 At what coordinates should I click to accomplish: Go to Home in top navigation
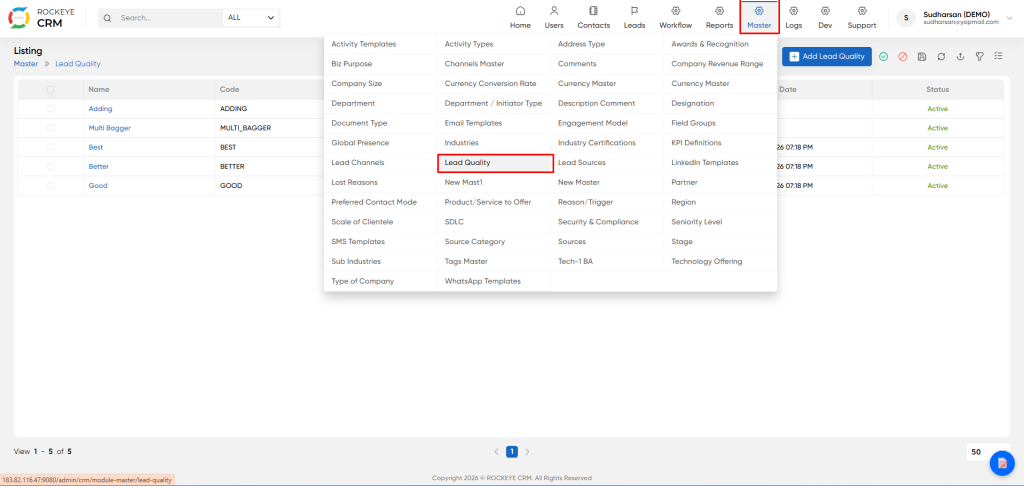coord(520,18)
